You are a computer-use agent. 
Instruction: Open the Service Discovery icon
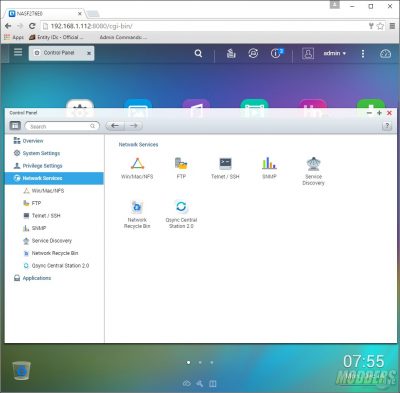pyautogui.click(x=313, y=164)
